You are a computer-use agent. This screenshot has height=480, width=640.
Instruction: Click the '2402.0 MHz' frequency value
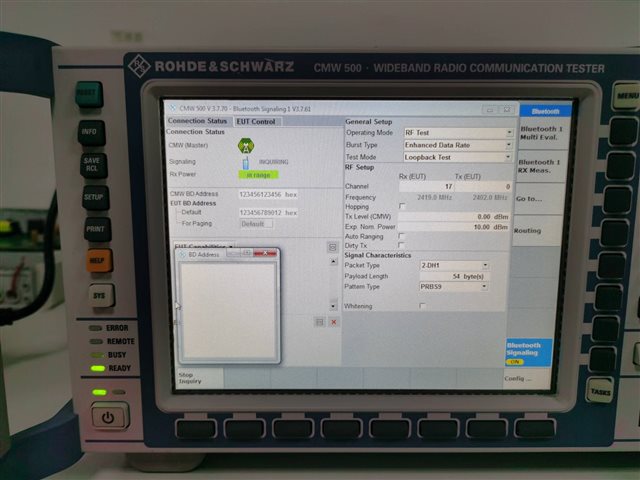pyautogui.click(x=490, y=198)
